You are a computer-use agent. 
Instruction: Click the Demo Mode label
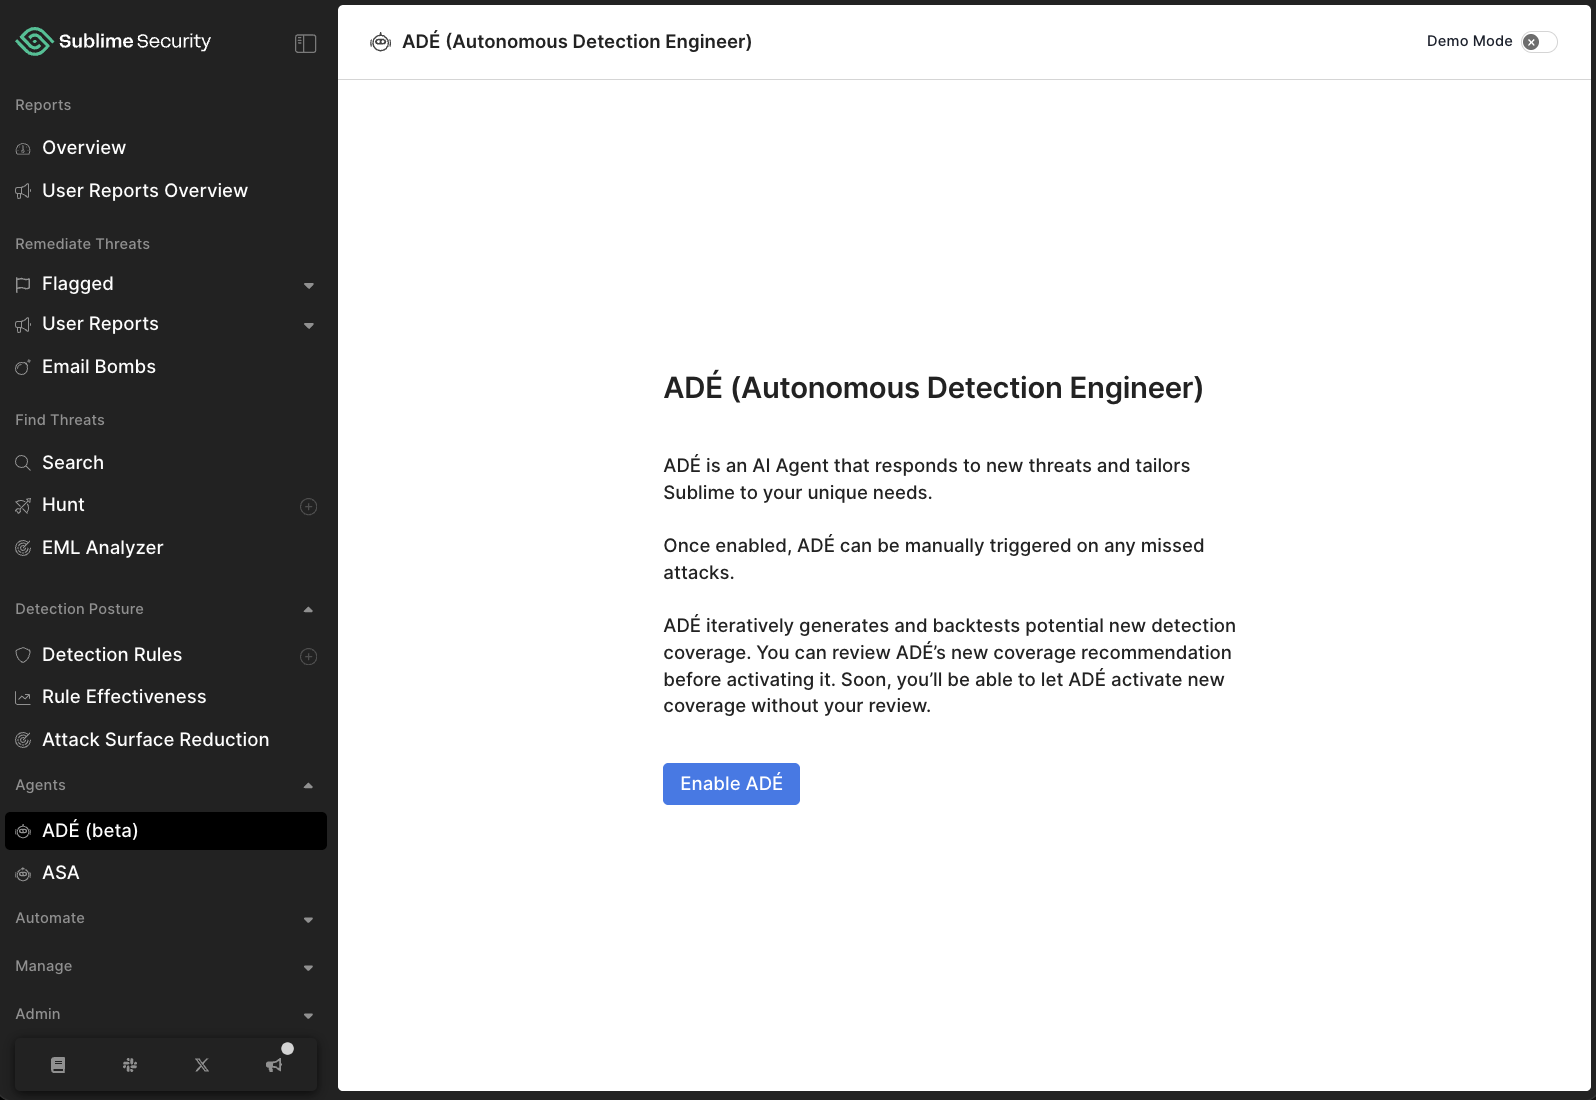1469,41
